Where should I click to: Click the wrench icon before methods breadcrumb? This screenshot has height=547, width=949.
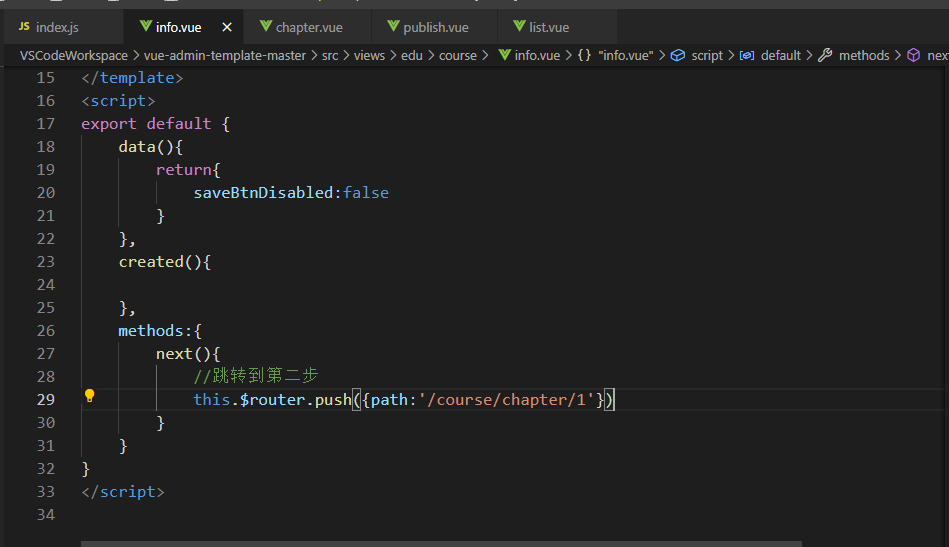825,55
